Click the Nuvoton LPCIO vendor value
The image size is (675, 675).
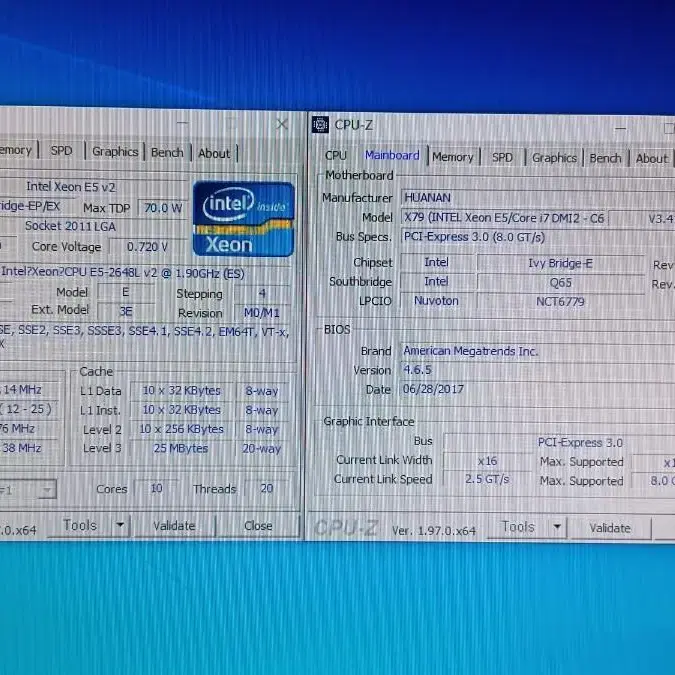click(436, 300)
